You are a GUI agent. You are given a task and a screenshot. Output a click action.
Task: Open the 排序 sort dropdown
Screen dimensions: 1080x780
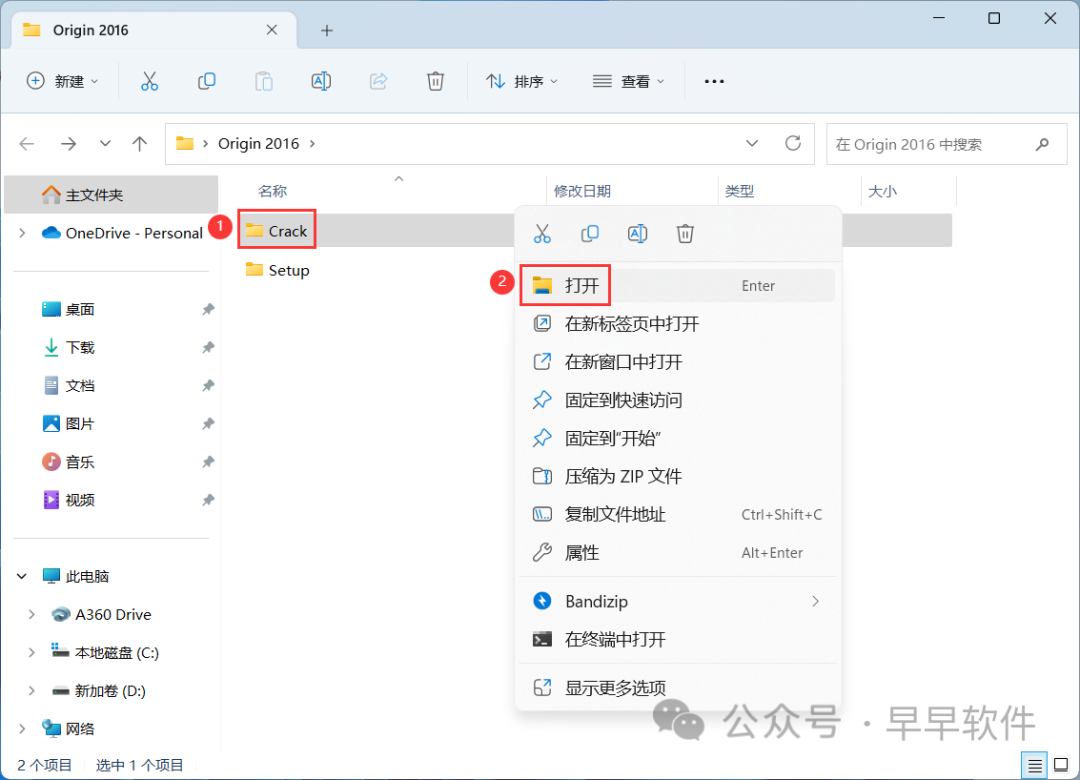pos(522,82)
